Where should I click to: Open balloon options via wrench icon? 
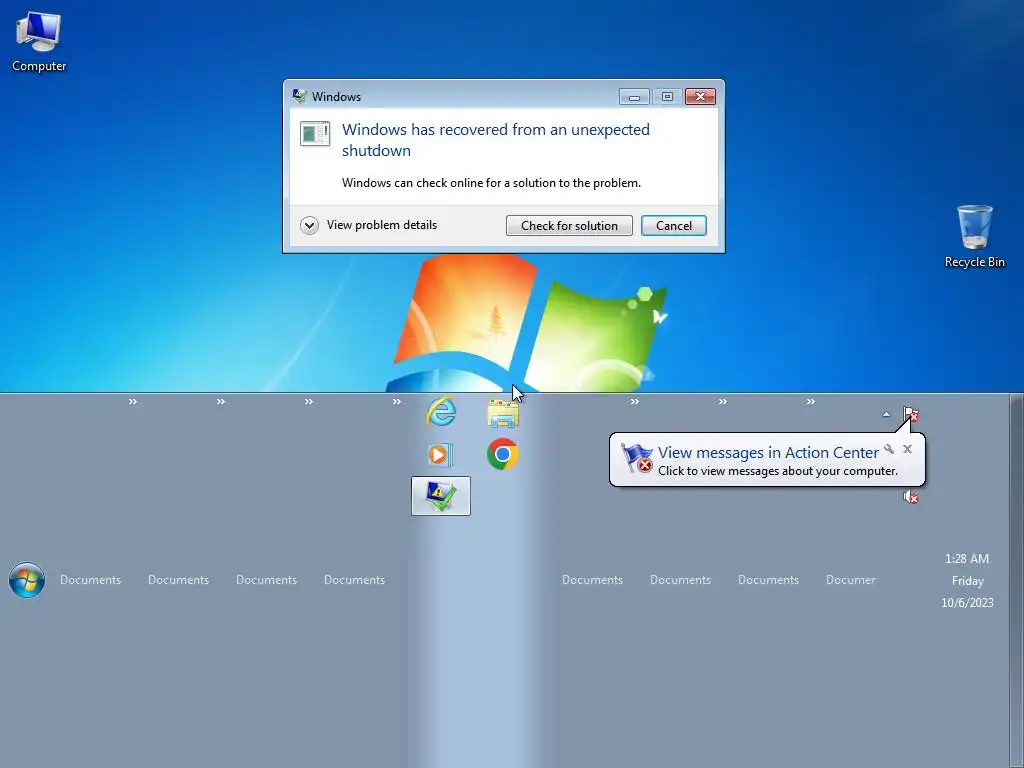pyautogui.click(x=889, y=449)
